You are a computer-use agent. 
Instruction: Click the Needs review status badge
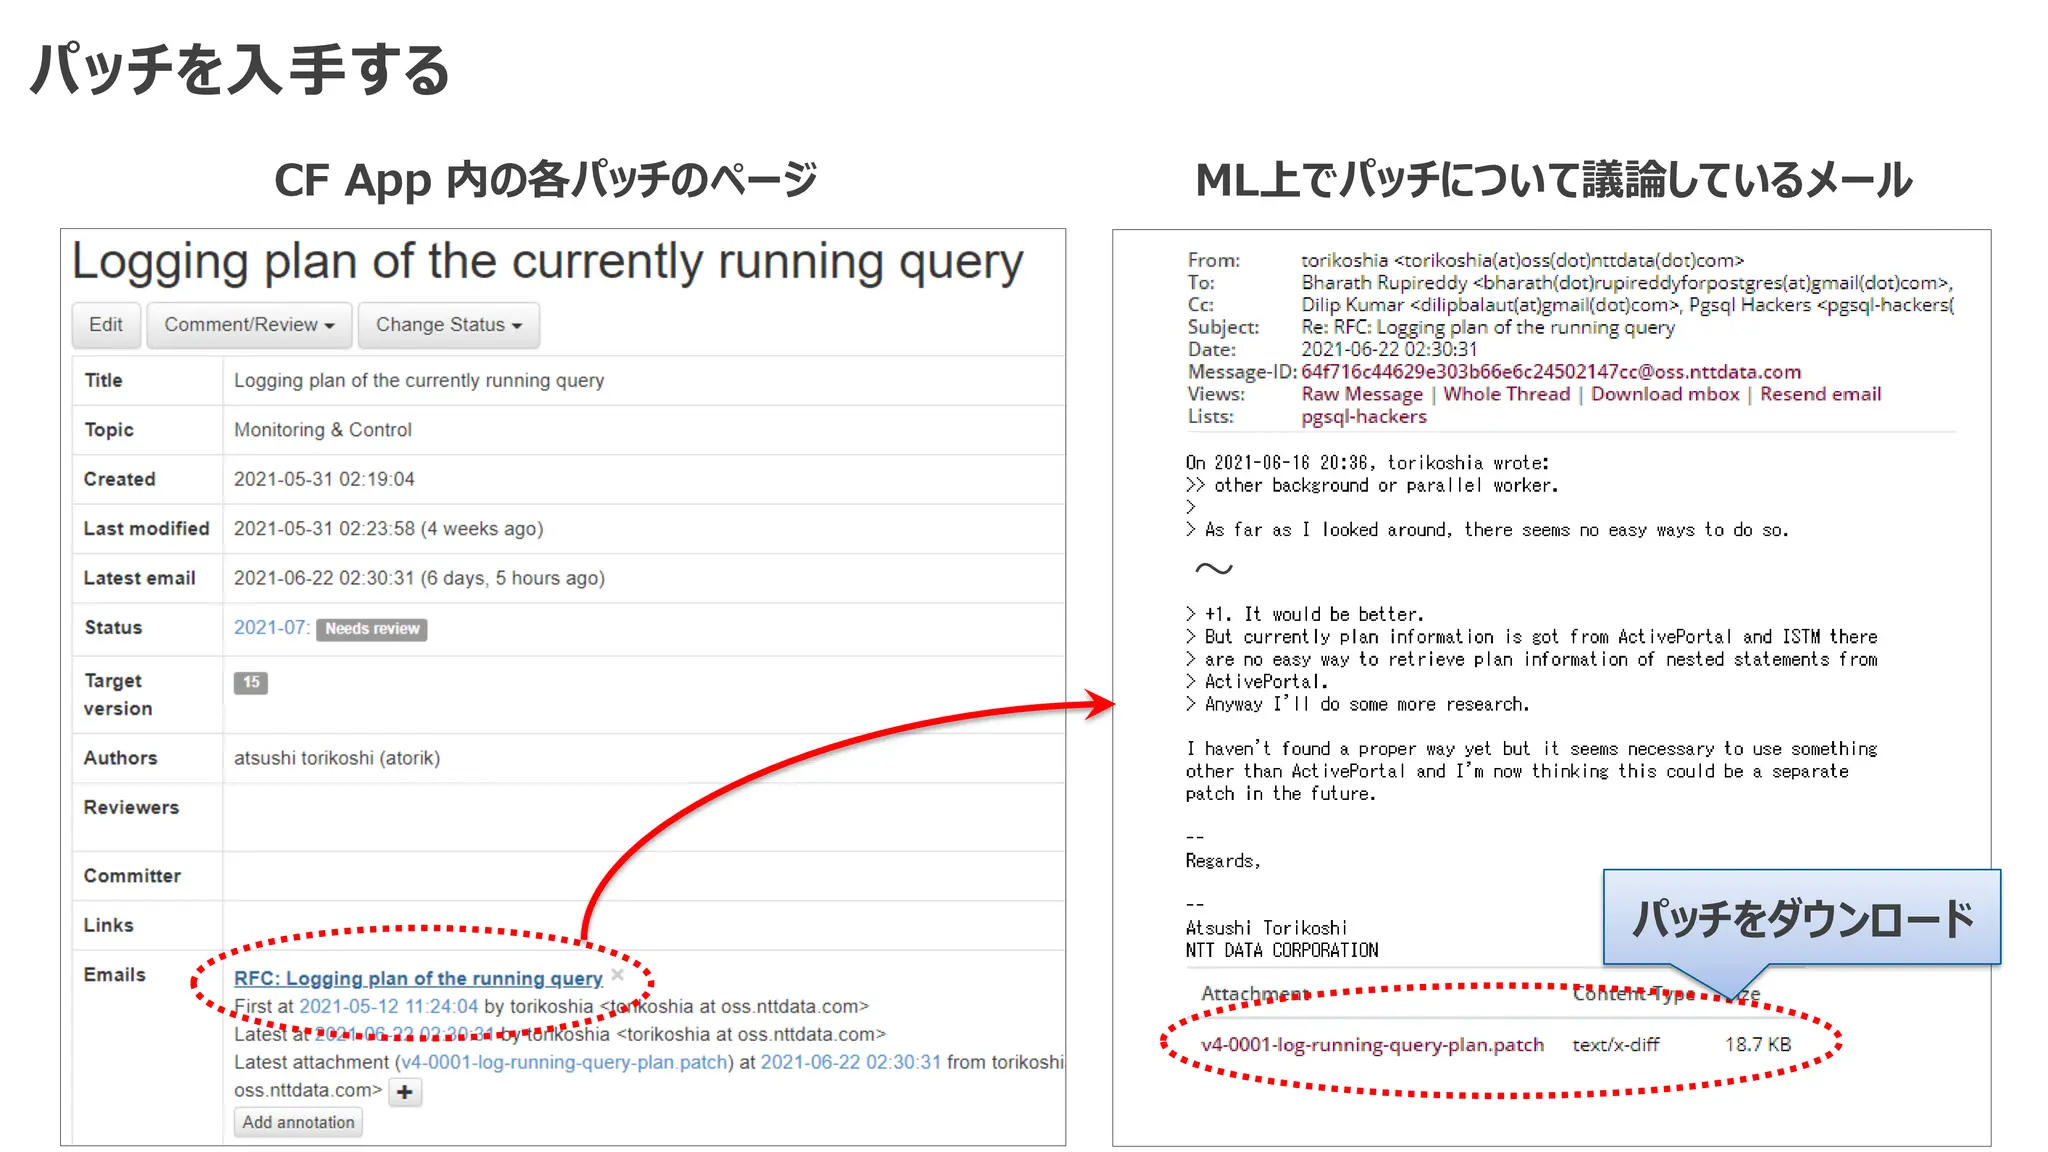tap(372, 629)
